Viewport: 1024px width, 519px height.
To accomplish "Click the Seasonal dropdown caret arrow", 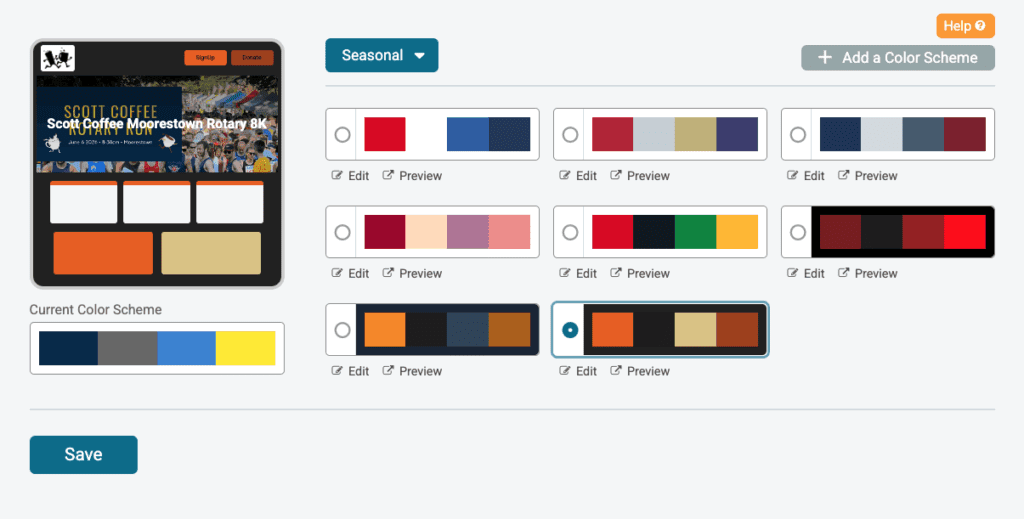I will (x=420, y=56).
